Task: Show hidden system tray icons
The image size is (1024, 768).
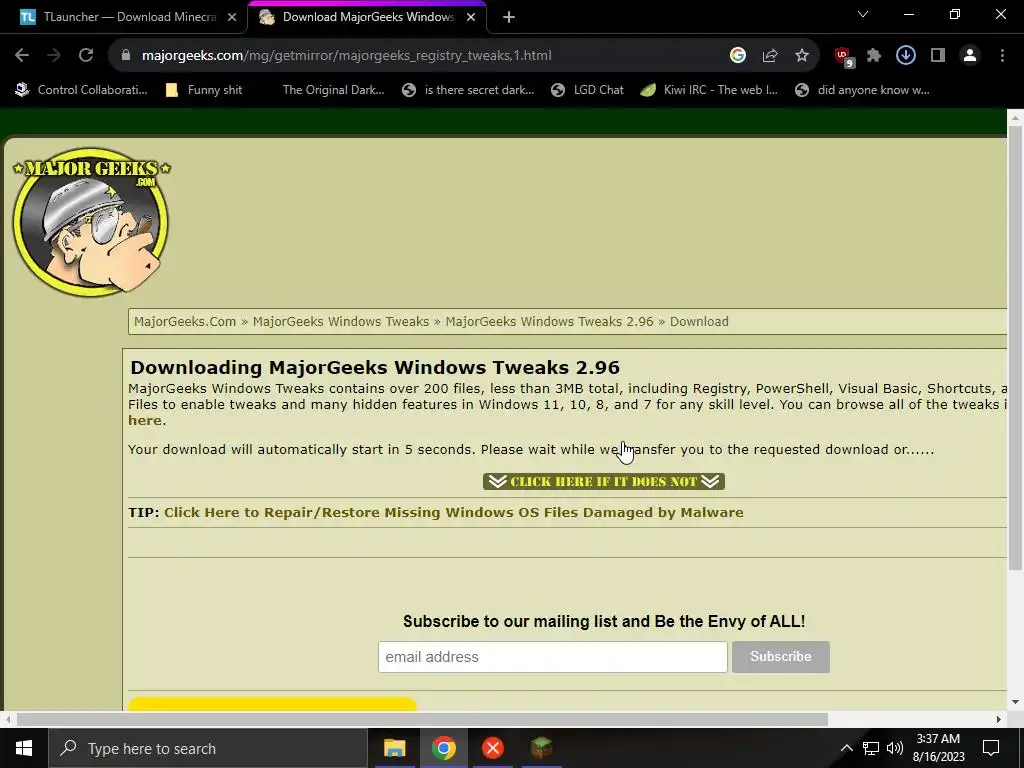Action: coord(846,748)
